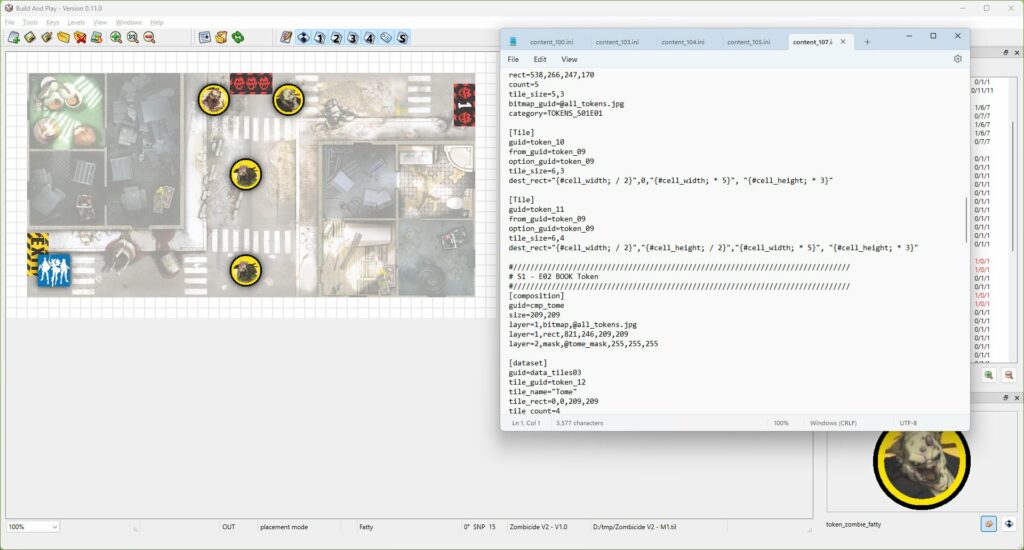
Task: Close the content_107 tab in Notepad
Action: [842, 42]
